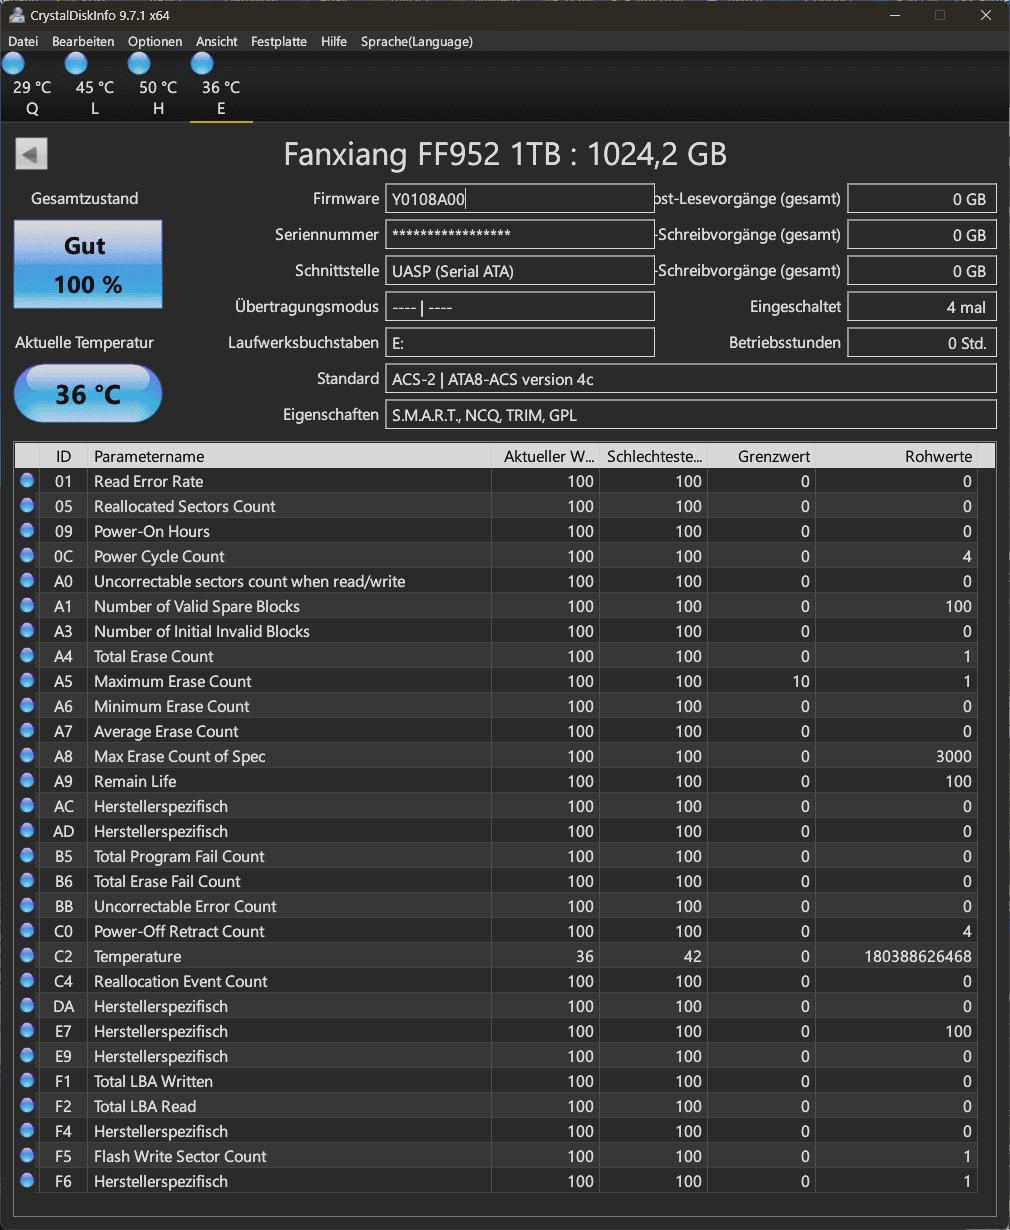Click the status icon for Temperature row
The image size is (1010, 1230).
tap(27, 956)
